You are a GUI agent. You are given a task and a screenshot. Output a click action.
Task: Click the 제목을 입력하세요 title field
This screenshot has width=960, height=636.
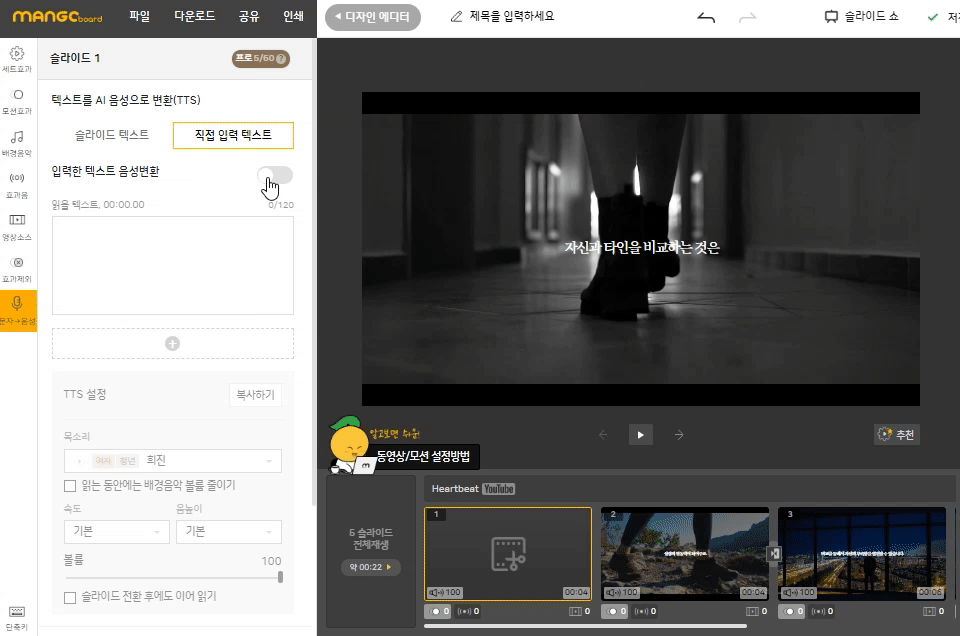pyautogui.click(x=512, y=17)
